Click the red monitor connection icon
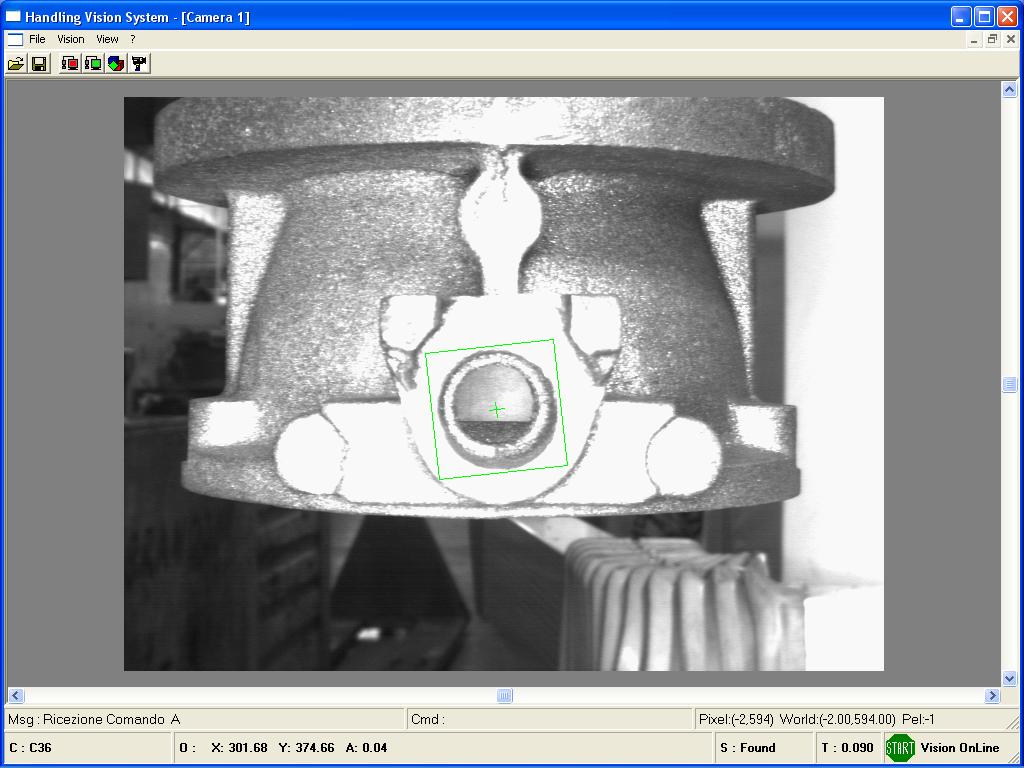The image size is (1024, 768). [69, 63]
